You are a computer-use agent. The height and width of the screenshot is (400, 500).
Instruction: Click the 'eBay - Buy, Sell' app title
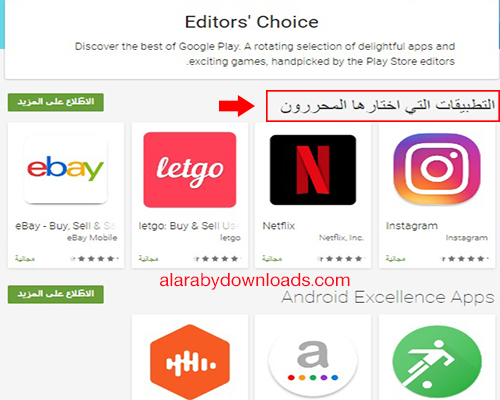point(66,226)
